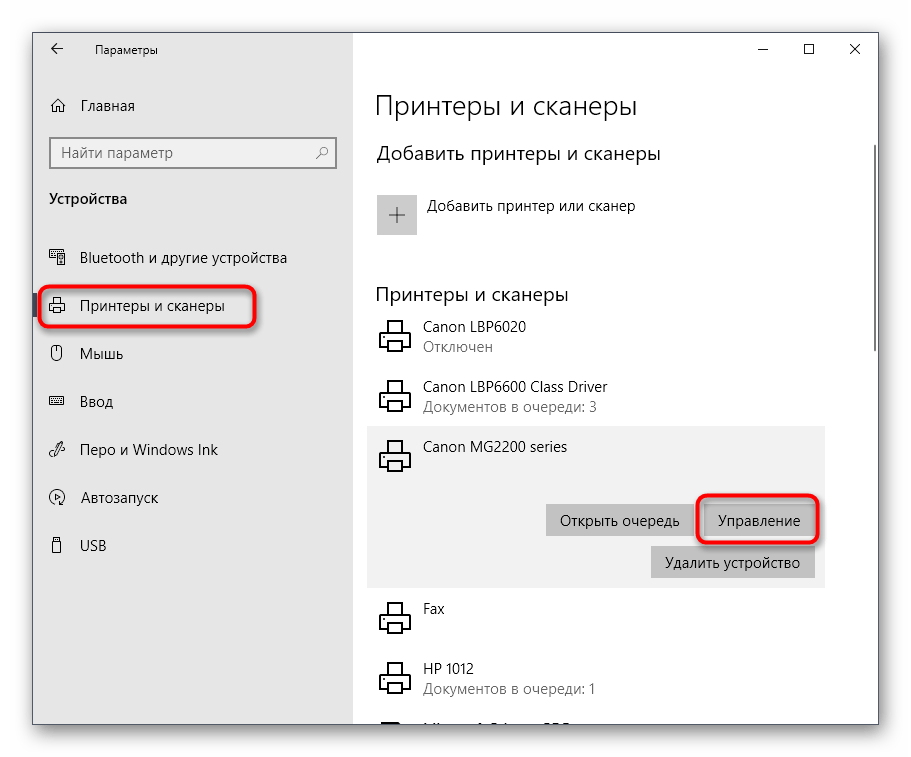Click the Bluetooth devices icon in sidebar
This screenshot has height=757, width=911.
pyautogui.click(x=57, y=257)
